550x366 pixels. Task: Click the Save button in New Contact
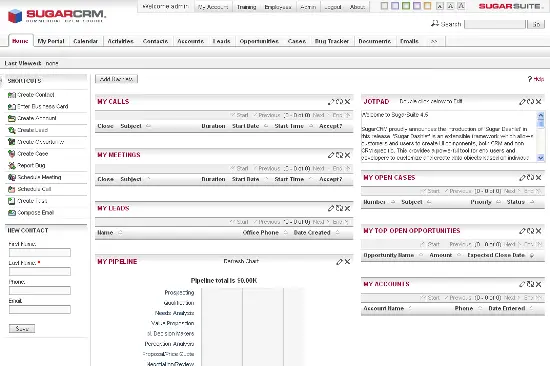coord(22,329)
